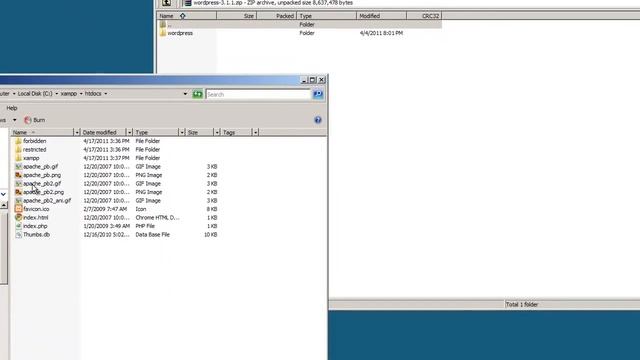Image resolution: width=640 pixels, height=360 pixels.
Task: Open toolbar dropdown arrow left of Burn
Action: pyautogui.click(x=14, y=120)
